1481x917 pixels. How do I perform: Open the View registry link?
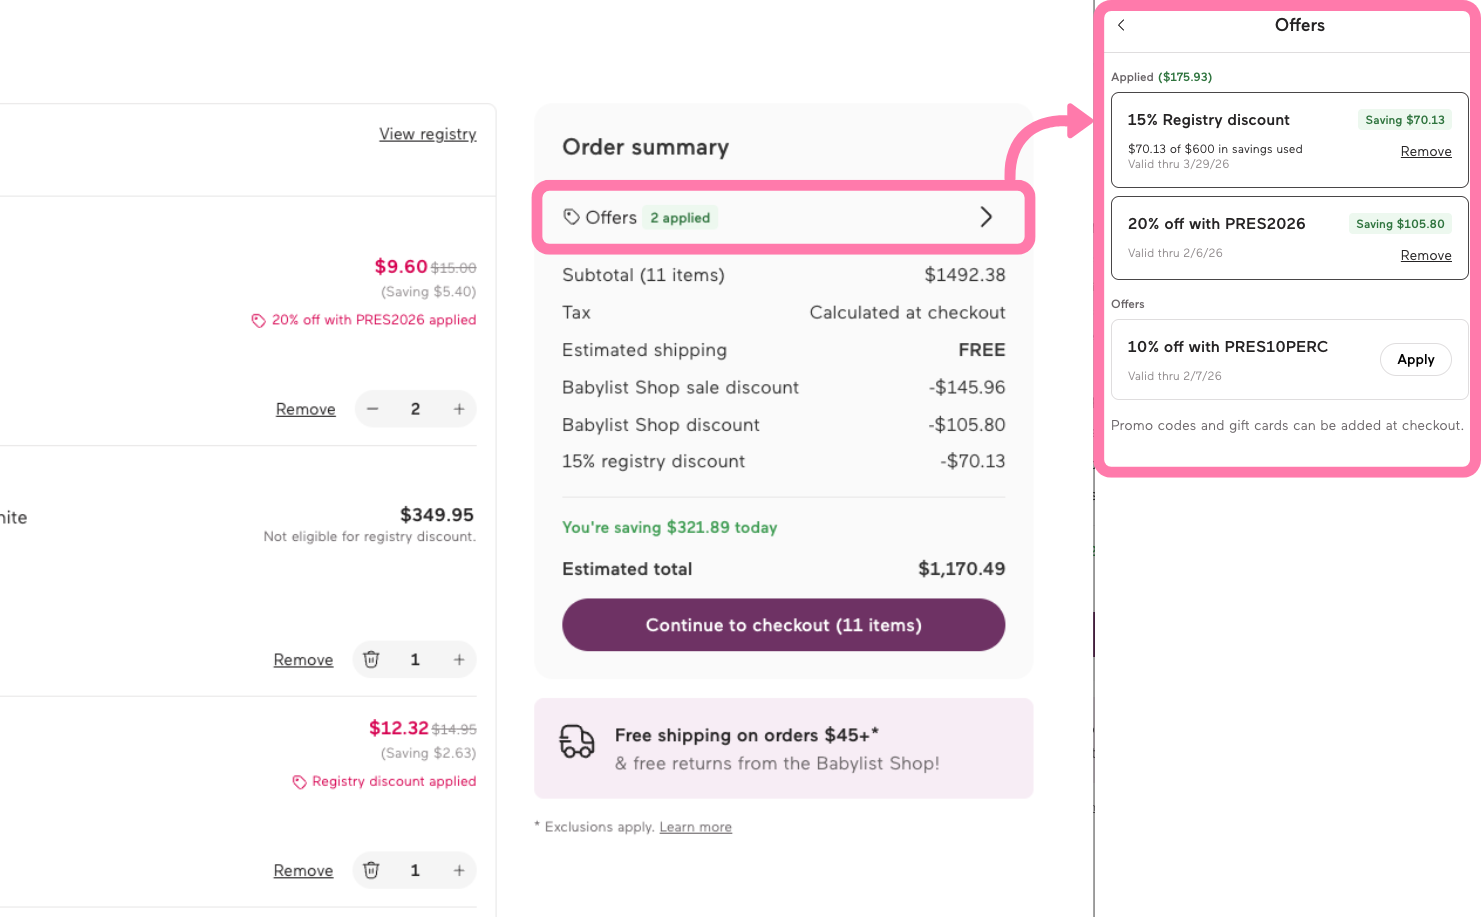coord(428,134)
